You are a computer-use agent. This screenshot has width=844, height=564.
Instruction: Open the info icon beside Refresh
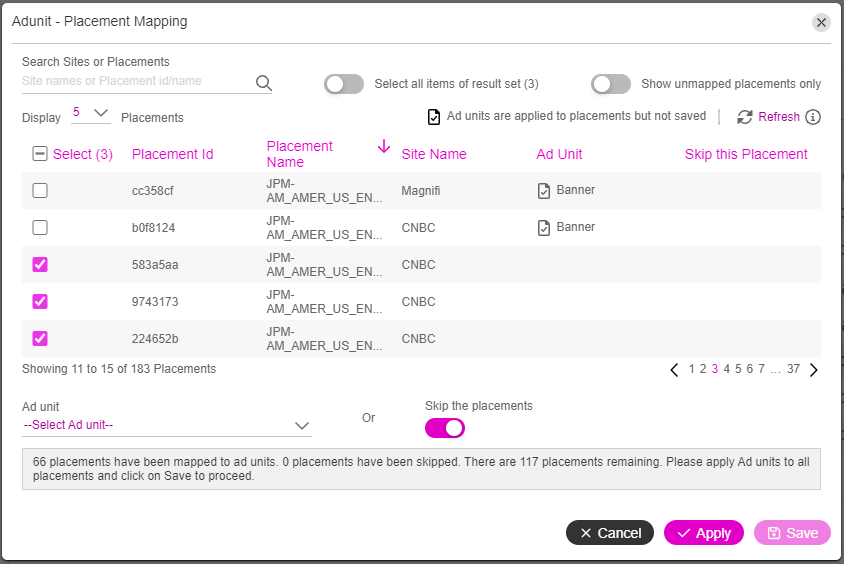coord(813,117)
